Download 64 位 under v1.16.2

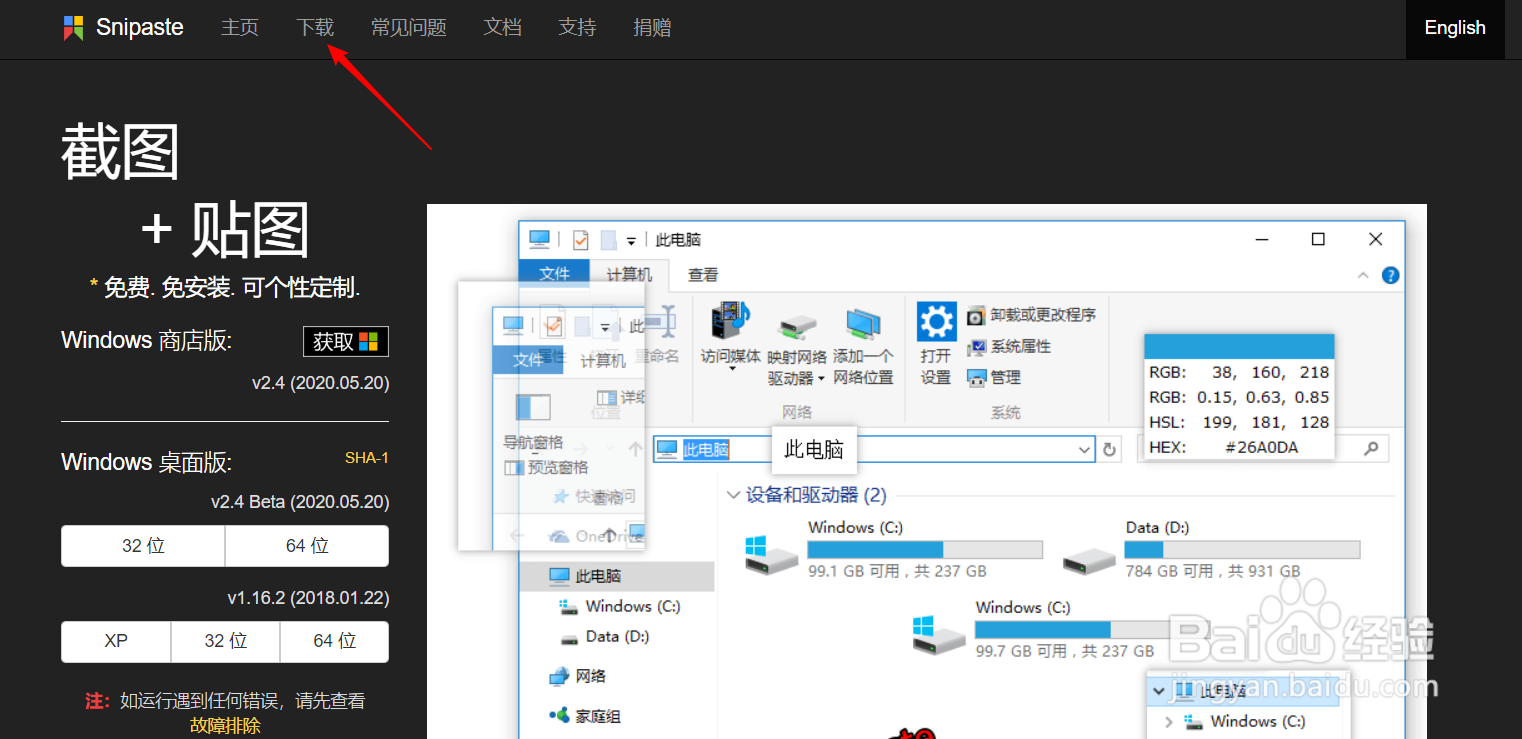334,641
